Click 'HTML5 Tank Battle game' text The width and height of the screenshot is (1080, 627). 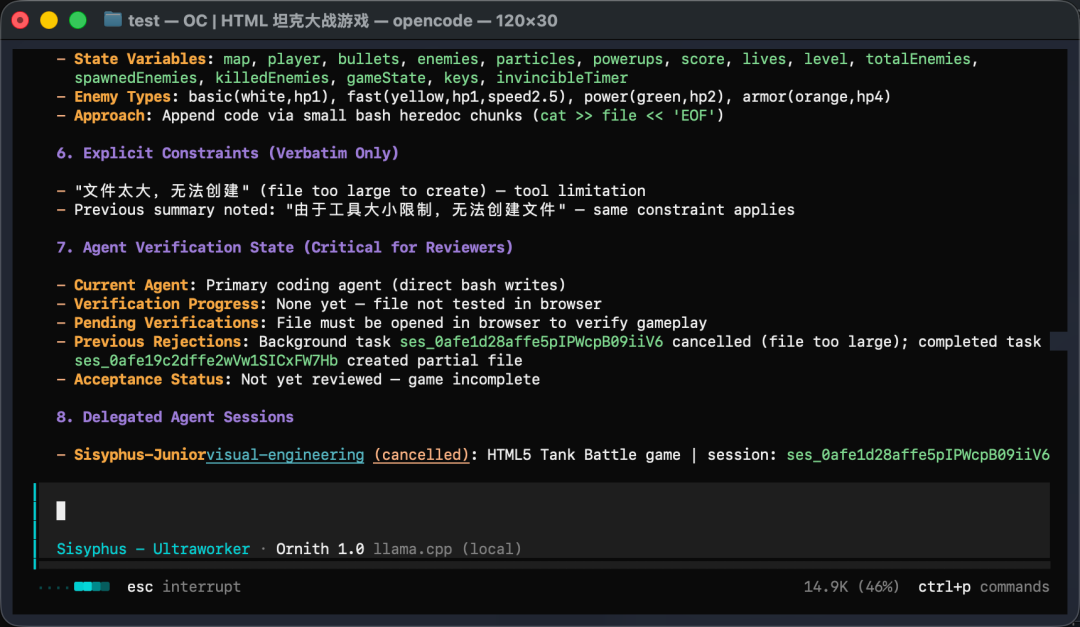pos(583,455)
